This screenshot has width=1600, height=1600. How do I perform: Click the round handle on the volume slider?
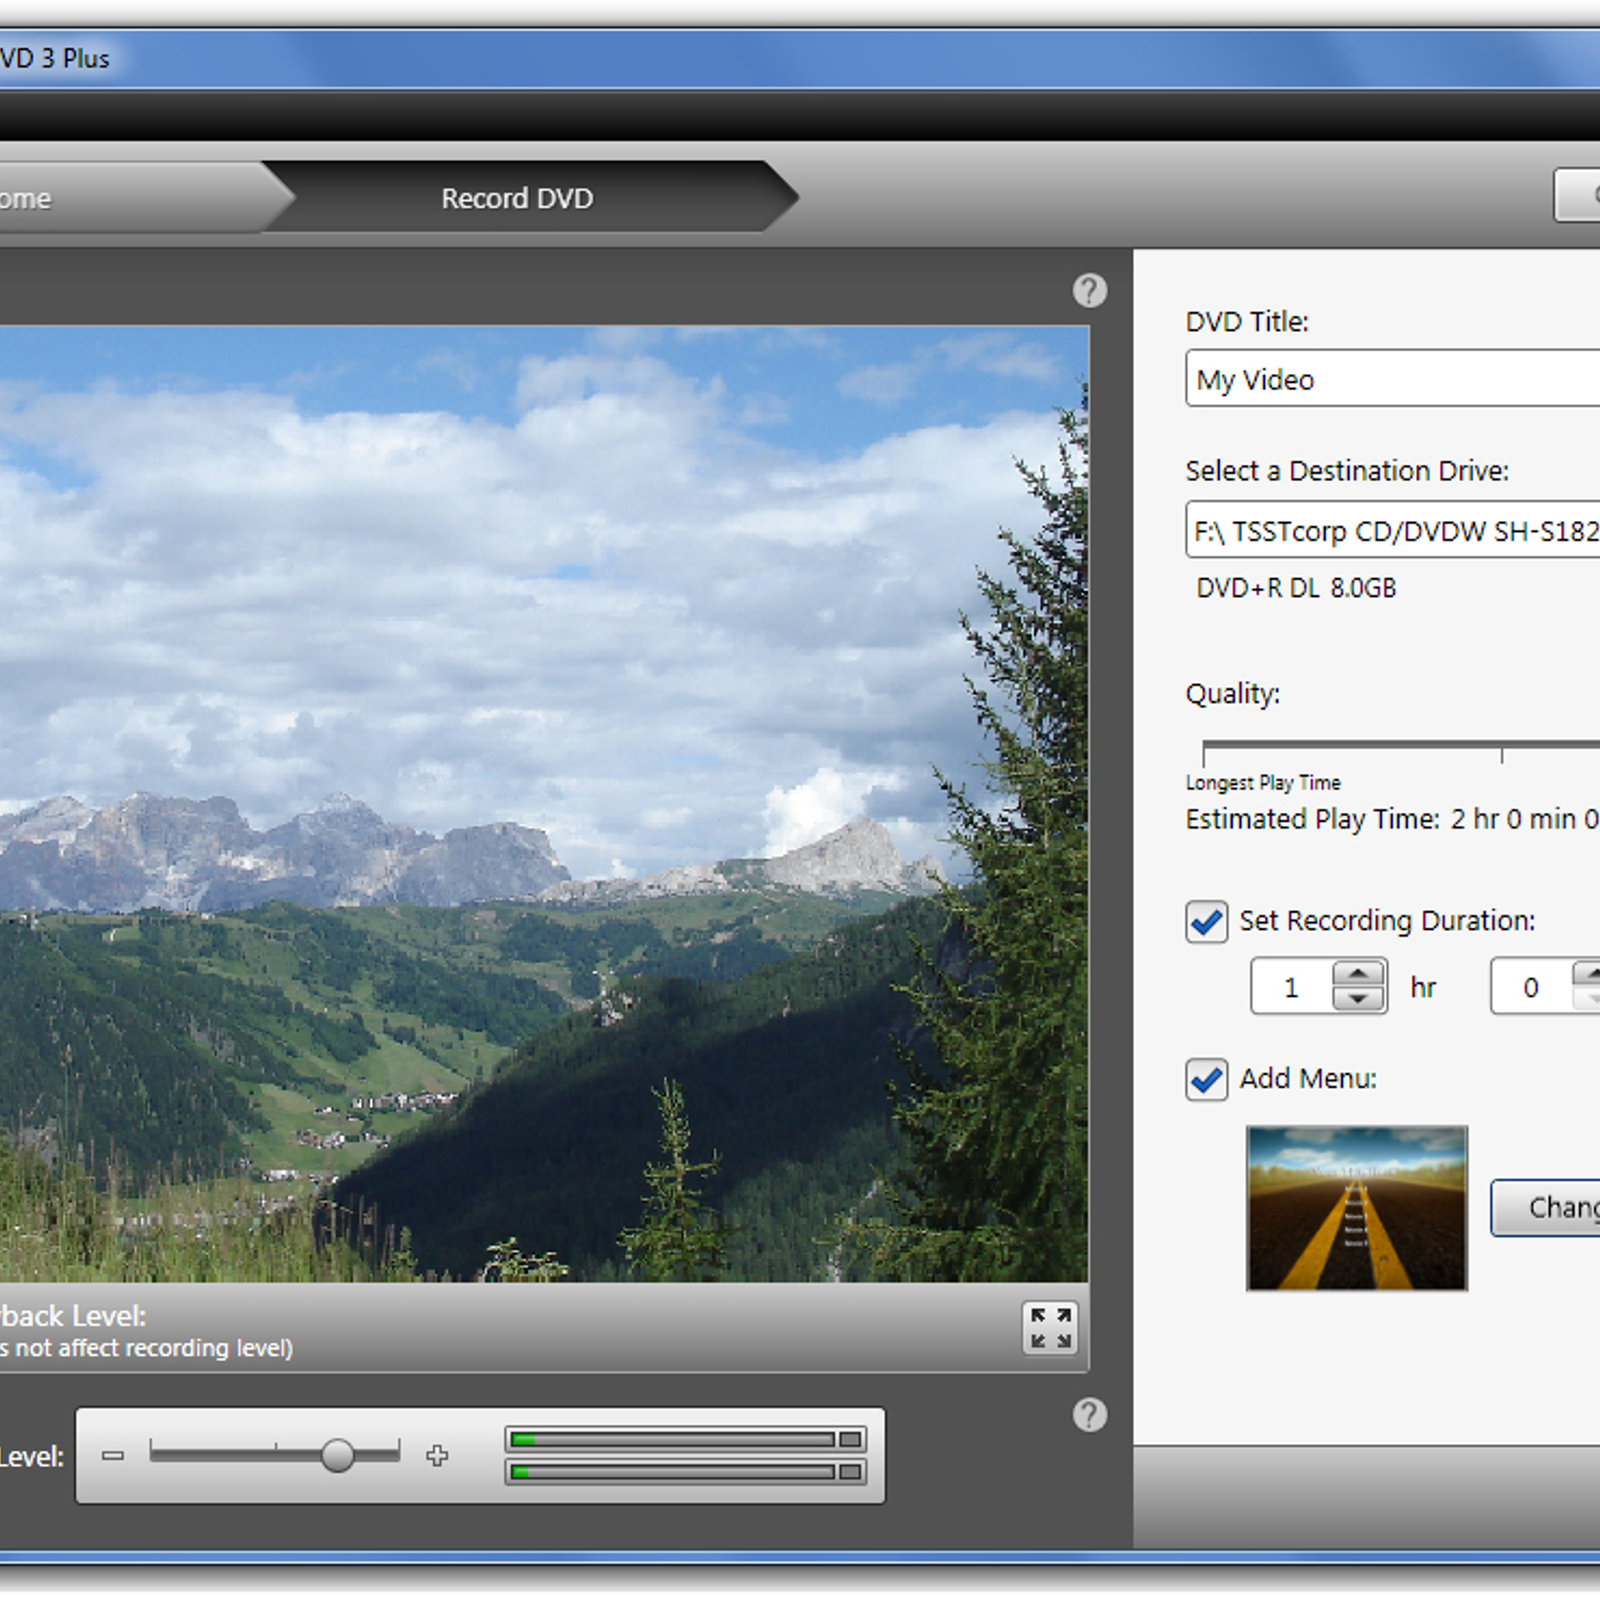click(x=338, y=1455)
